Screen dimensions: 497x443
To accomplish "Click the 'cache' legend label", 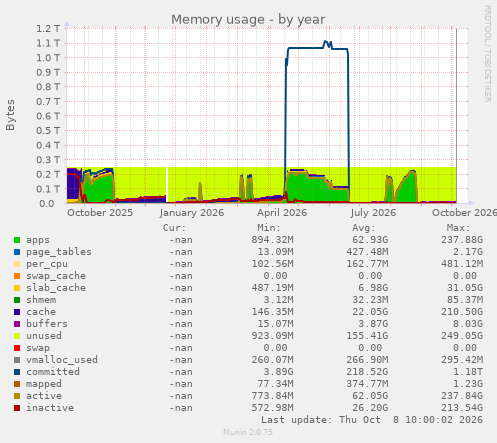I will click(41, 312).
